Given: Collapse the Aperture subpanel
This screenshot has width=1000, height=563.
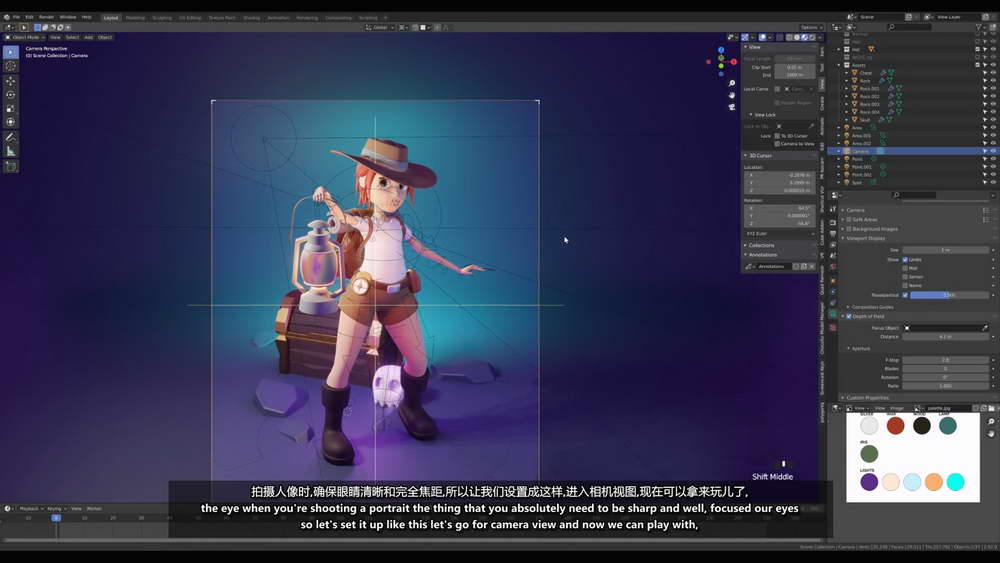Looking at the screenshot, I should coord(848,349).
